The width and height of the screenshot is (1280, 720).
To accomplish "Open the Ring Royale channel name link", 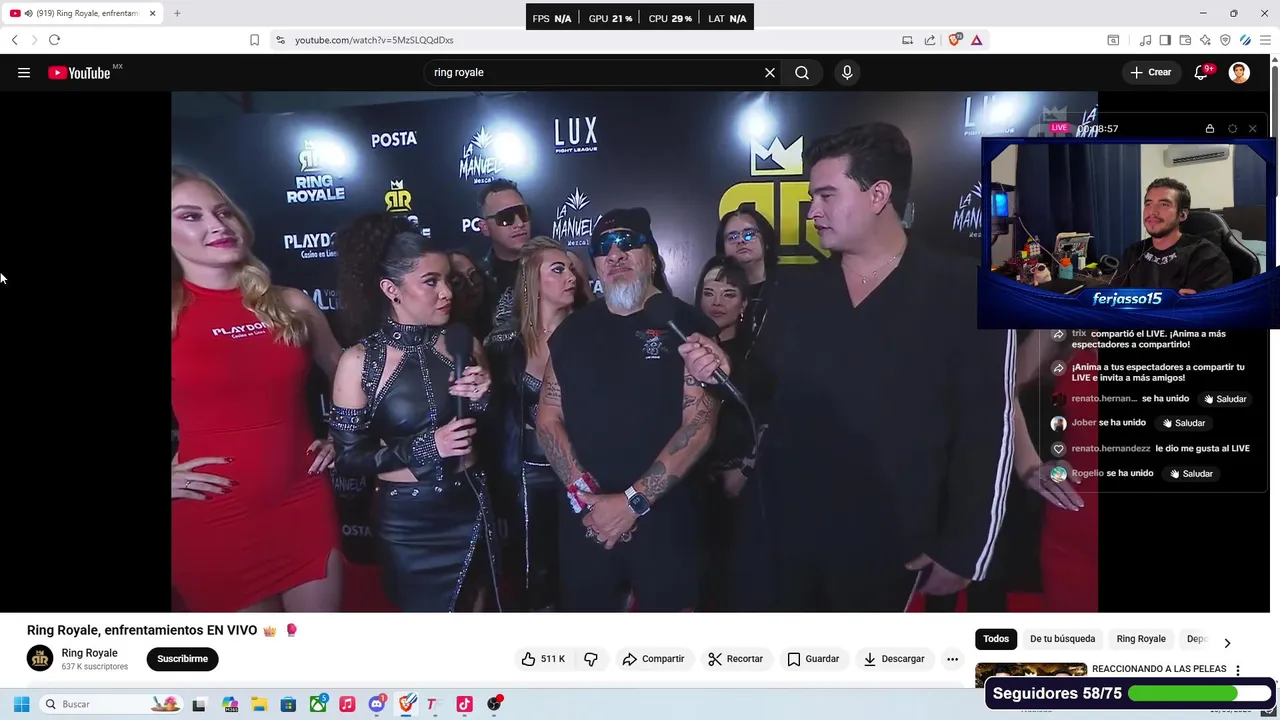I will click(x=90, y=653).
